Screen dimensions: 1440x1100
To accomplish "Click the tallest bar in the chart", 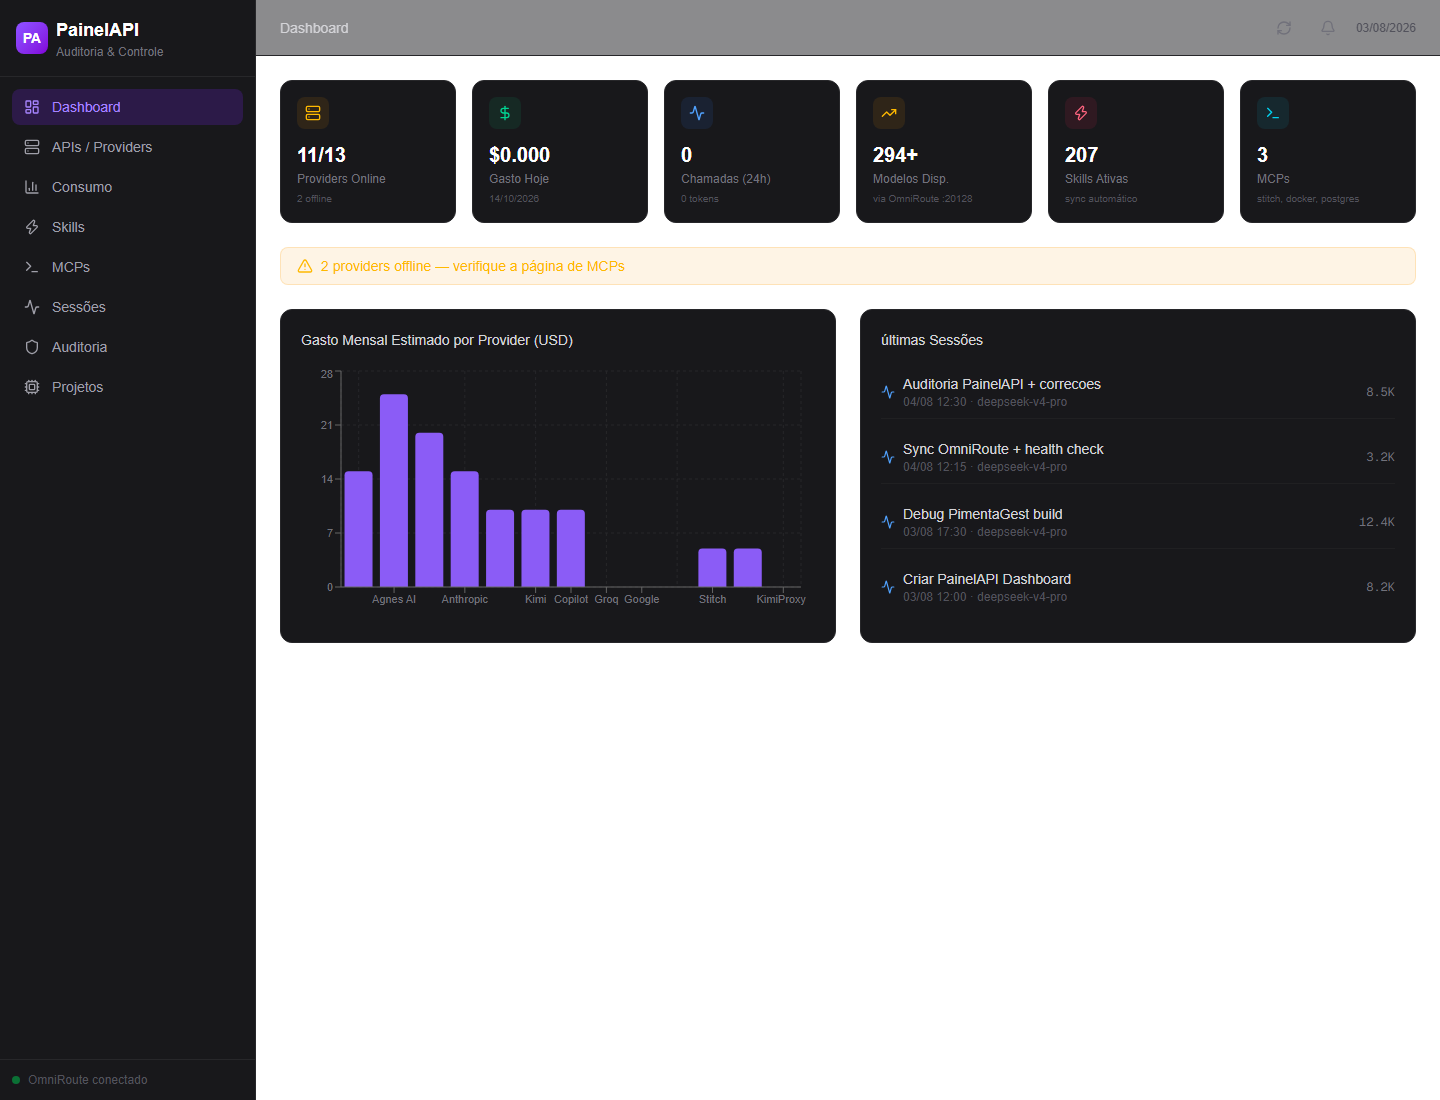I will [394, 490].
